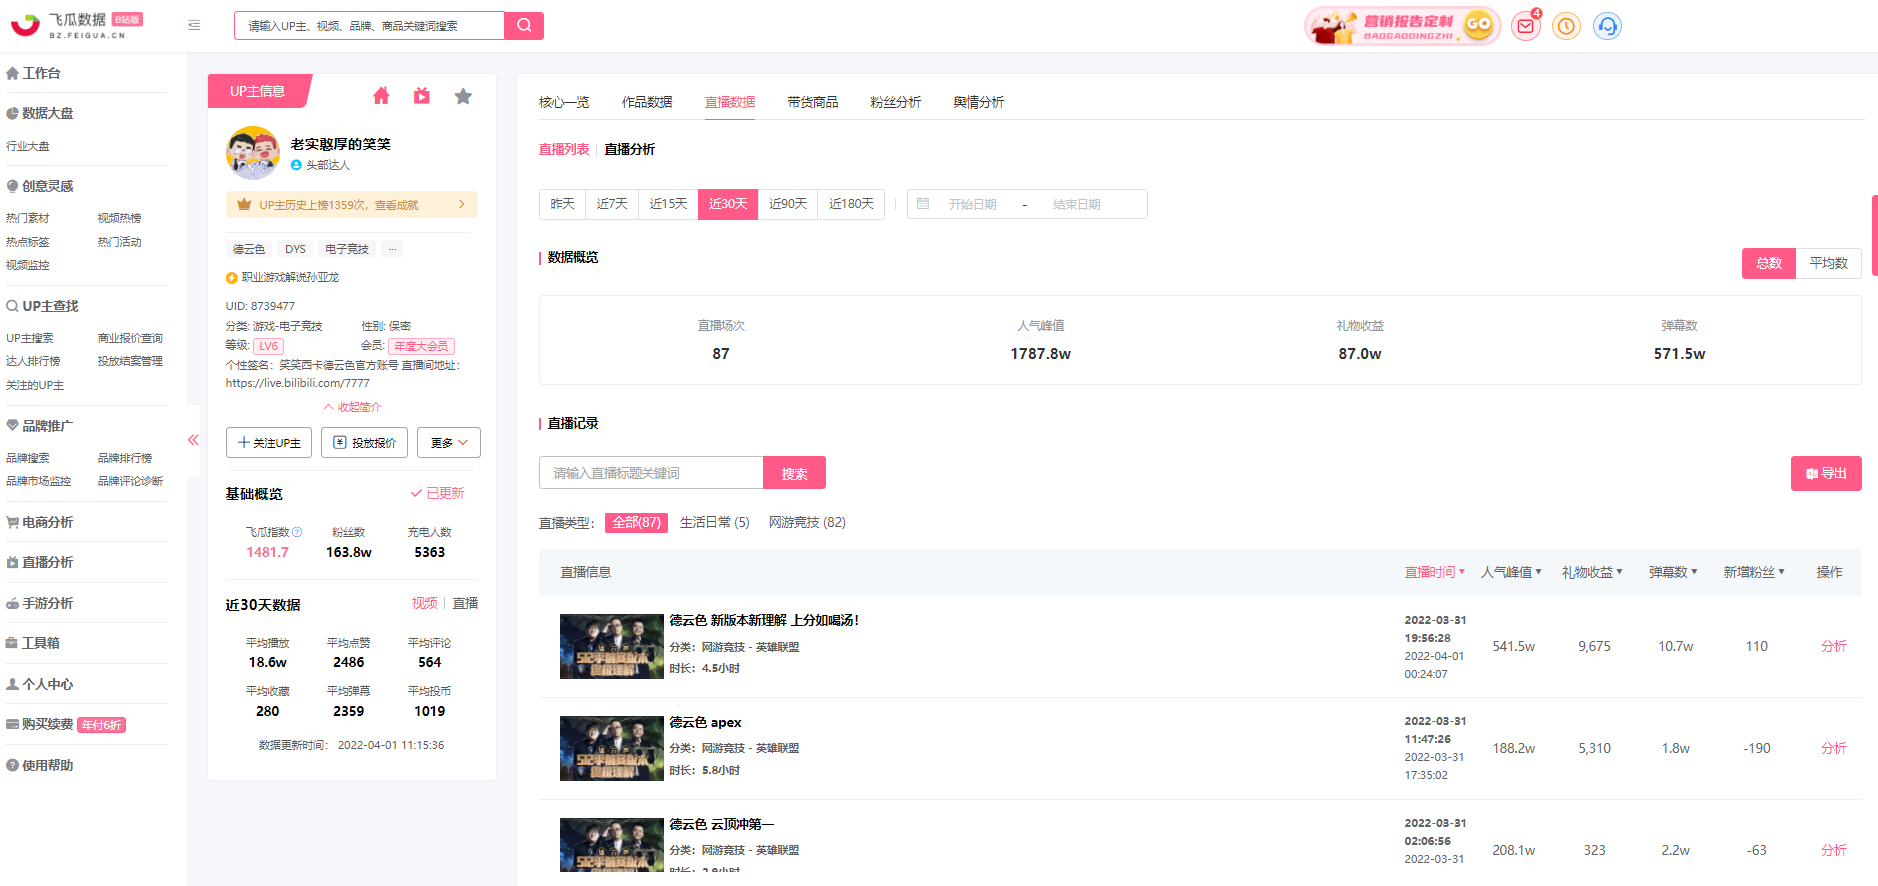The image size is (1878, 886).
Task: Open the history ranking achievements banner
Action: [x=352, y=204]
